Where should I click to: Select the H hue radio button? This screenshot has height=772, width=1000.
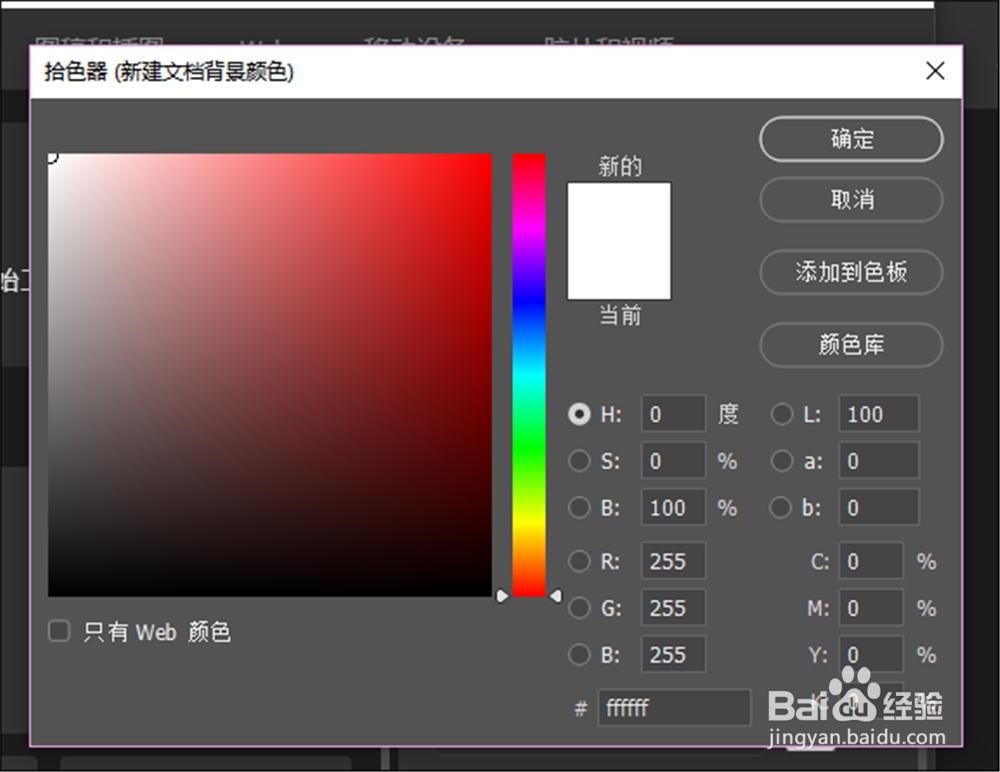pyautogui.click(x=579, y=414)
